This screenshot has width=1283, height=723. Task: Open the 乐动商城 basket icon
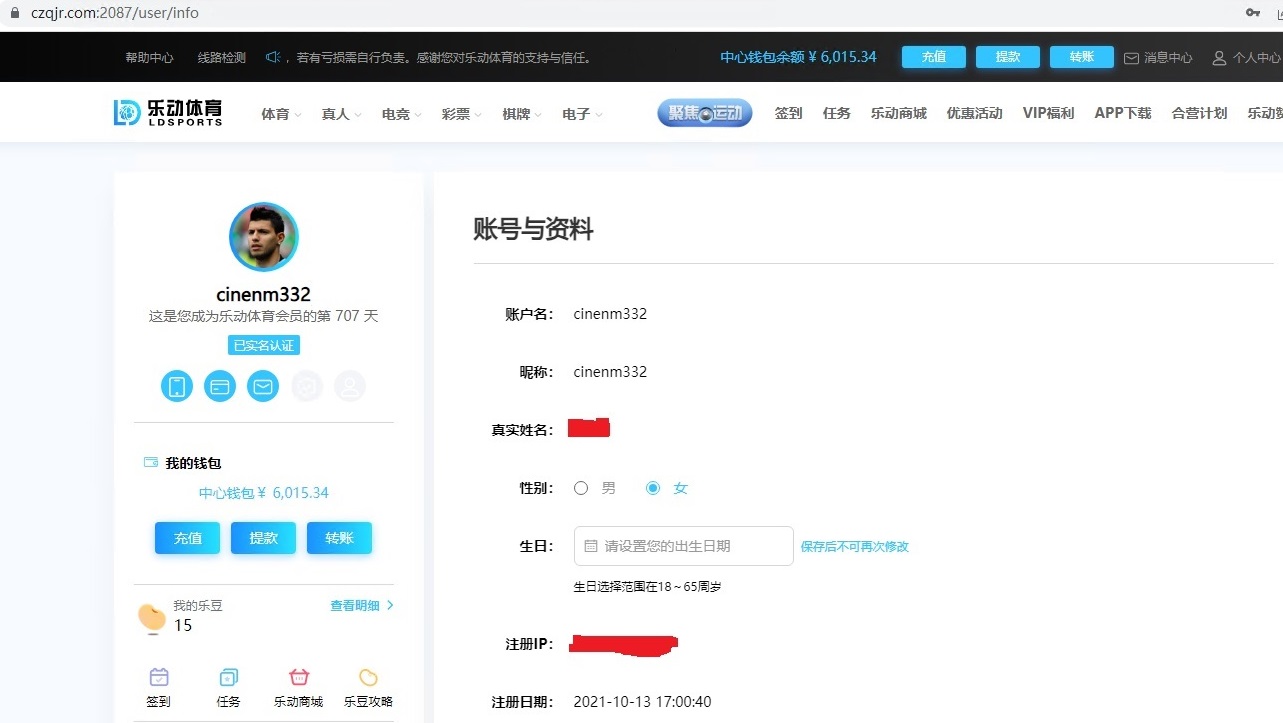coord(298,678)
